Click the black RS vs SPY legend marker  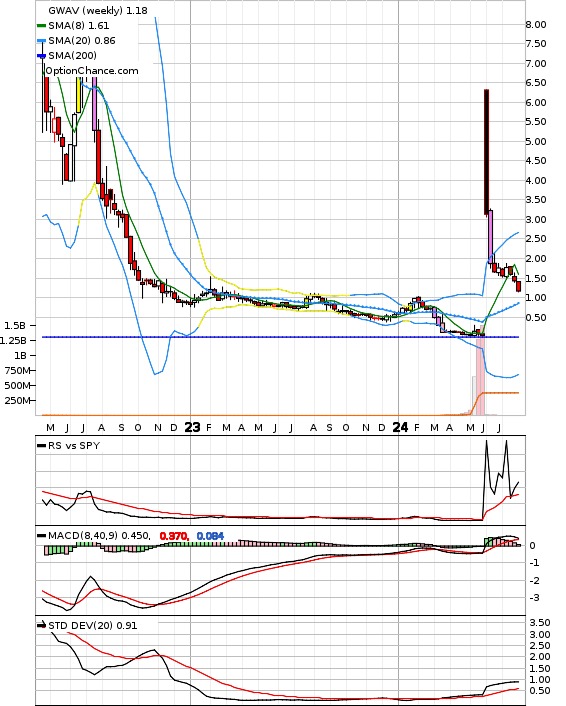[41, 446]
